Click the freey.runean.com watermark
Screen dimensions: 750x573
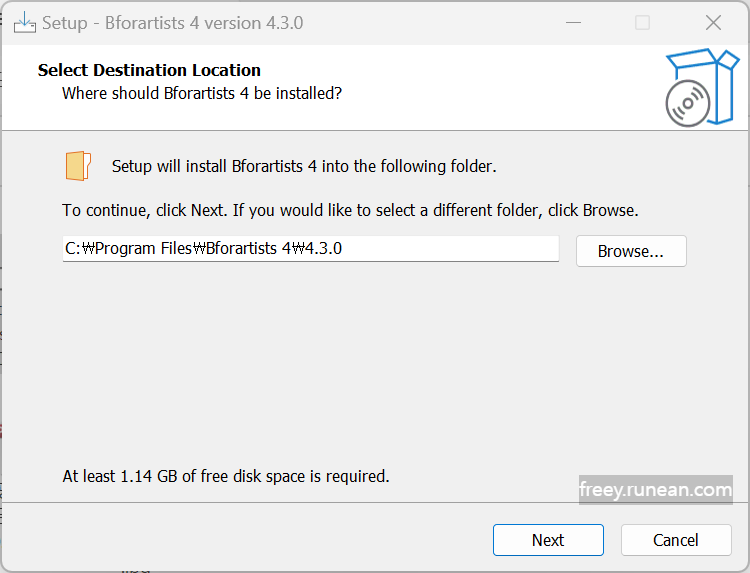click(x=656, y=490)
